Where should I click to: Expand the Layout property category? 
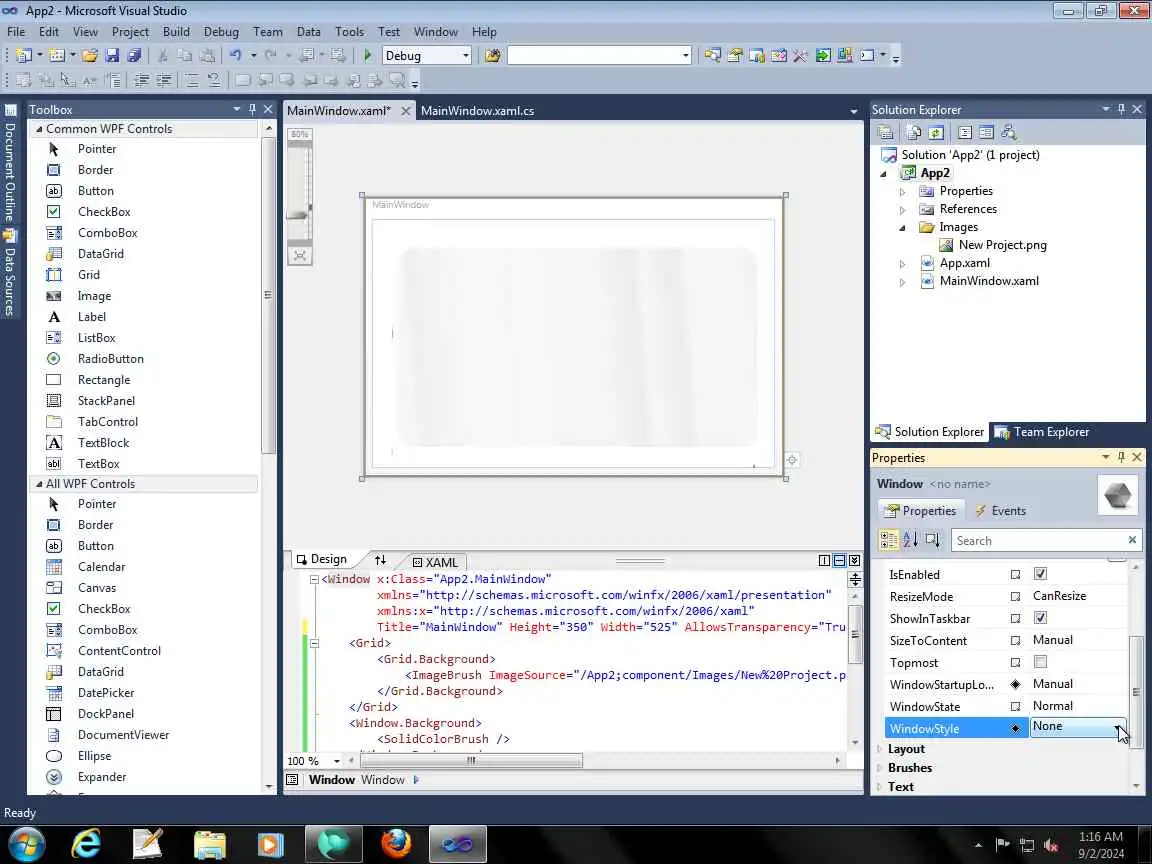coord(879,749)
